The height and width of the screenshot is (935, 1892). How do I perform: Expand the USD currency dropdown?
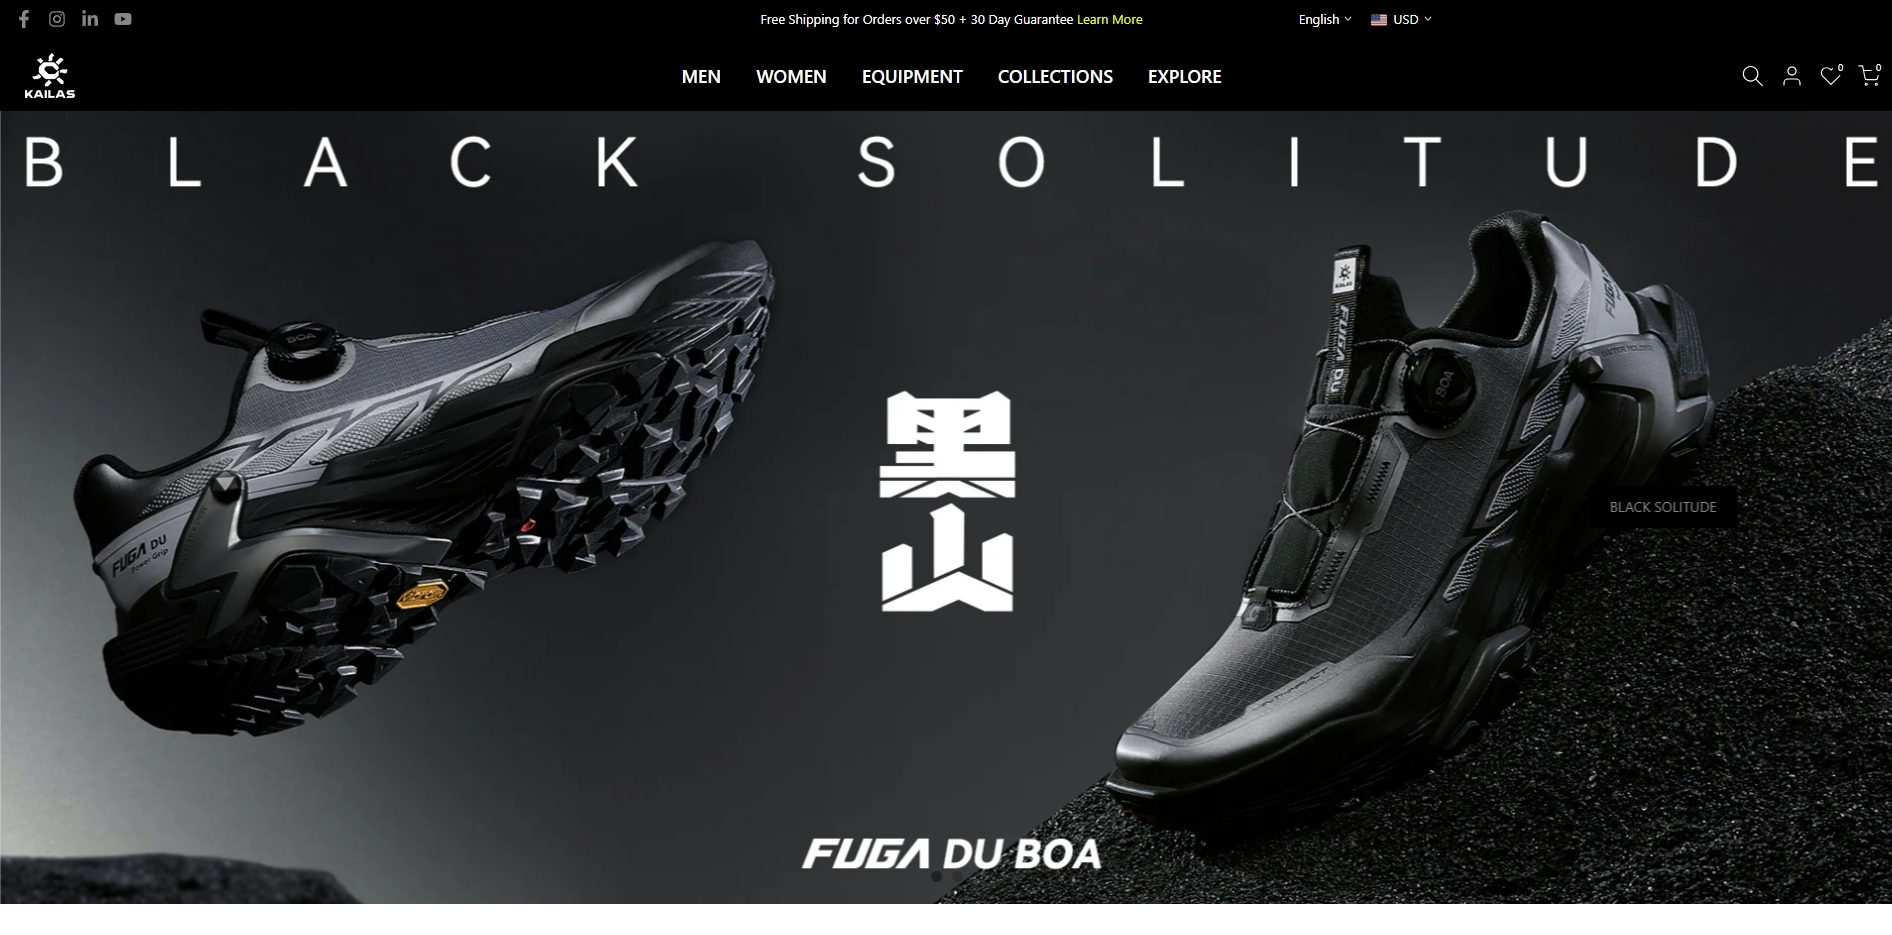pyautogui.click(x=1401, y=19)
